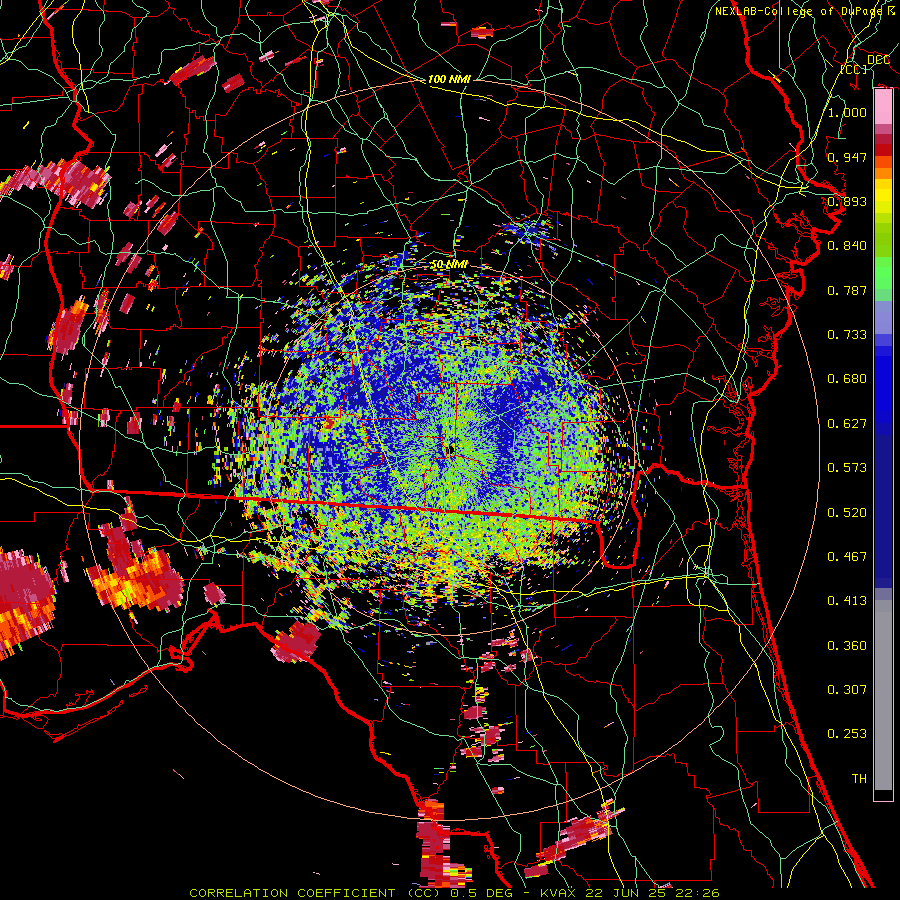Select the 0.307 scale value
Image resolution: width=900 pixels, height=900 pixels.
click(847, 690)
